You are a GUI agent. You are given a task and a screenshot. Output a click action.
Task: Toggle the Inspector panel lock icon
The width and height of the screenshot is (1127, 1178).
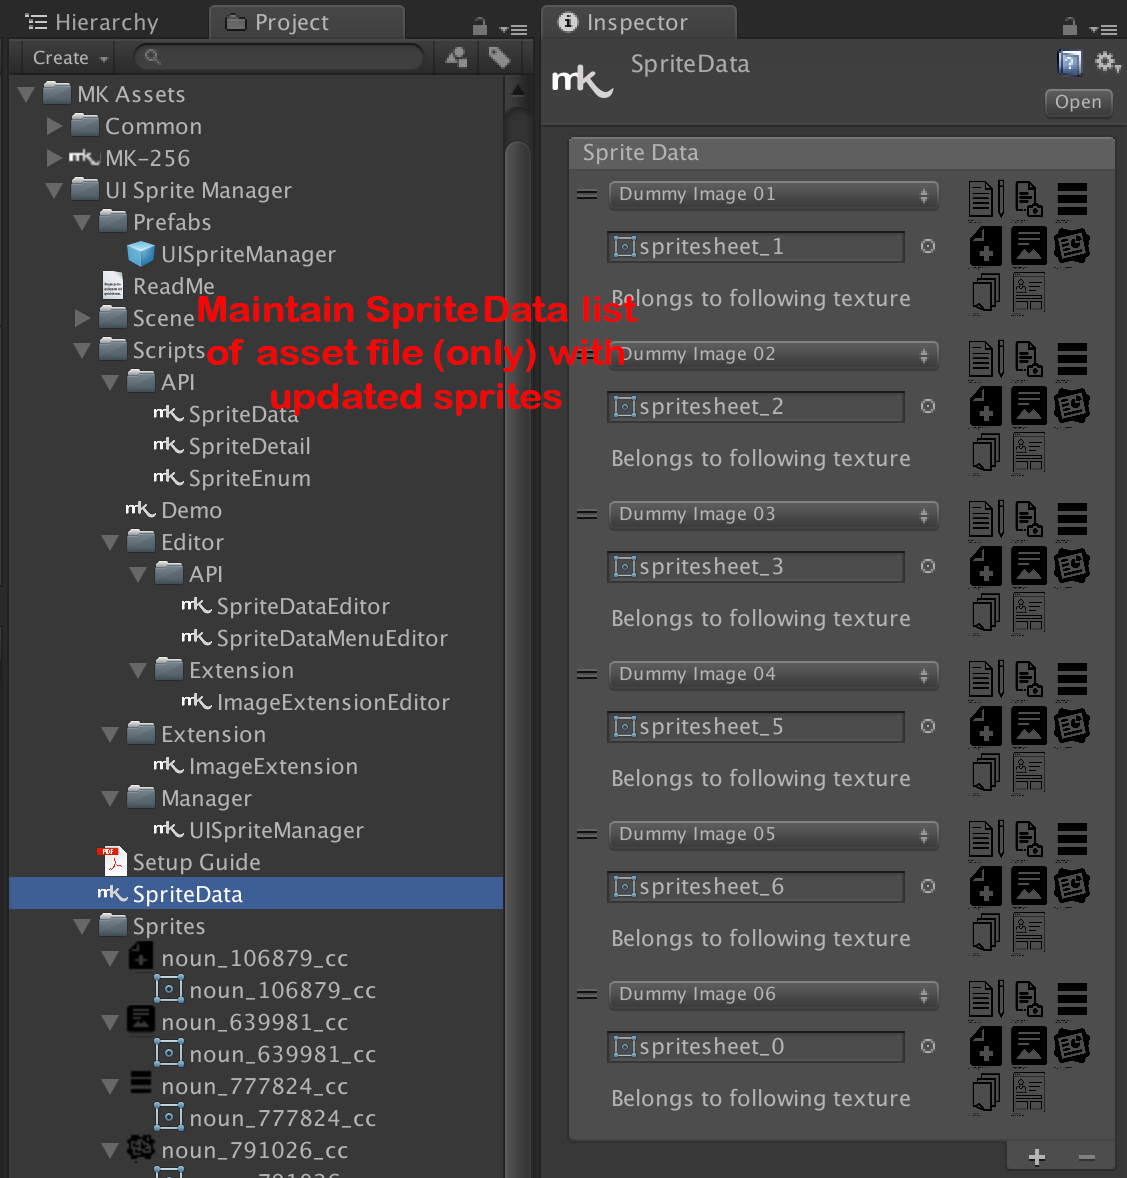click(1070, 28)
